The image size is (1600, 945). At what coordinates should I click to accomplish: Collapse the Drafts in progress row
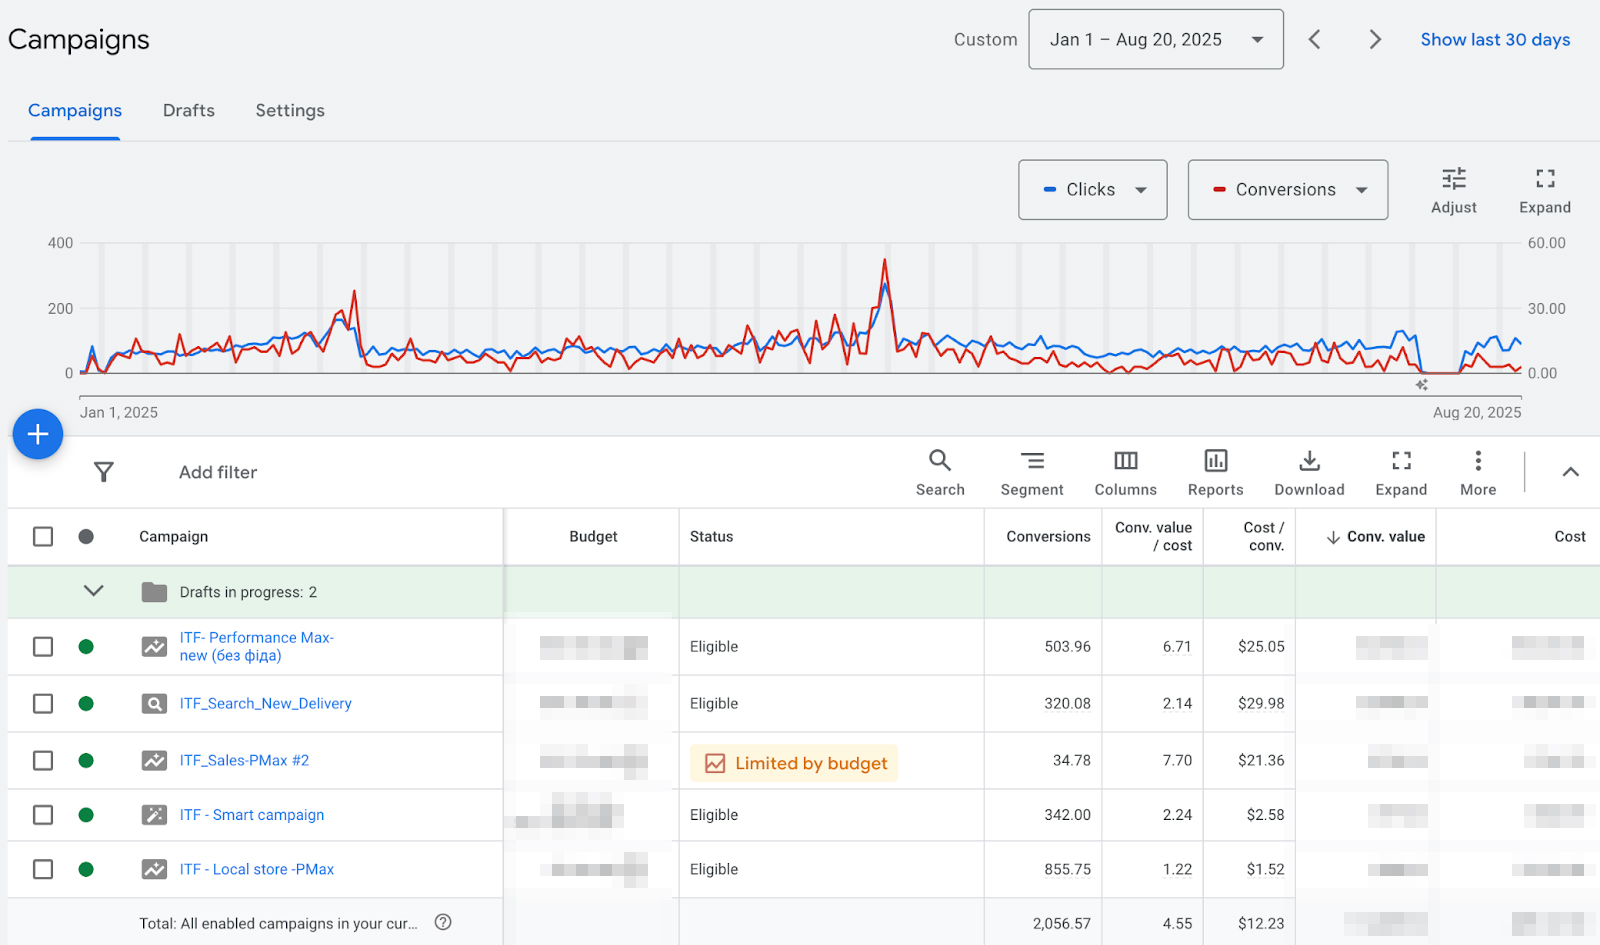(94, 591)
